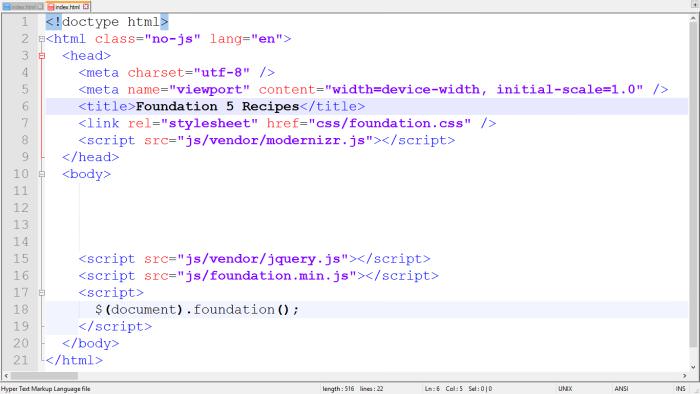
Task: Click the doctype html declaration text
Action: (107, 22)
